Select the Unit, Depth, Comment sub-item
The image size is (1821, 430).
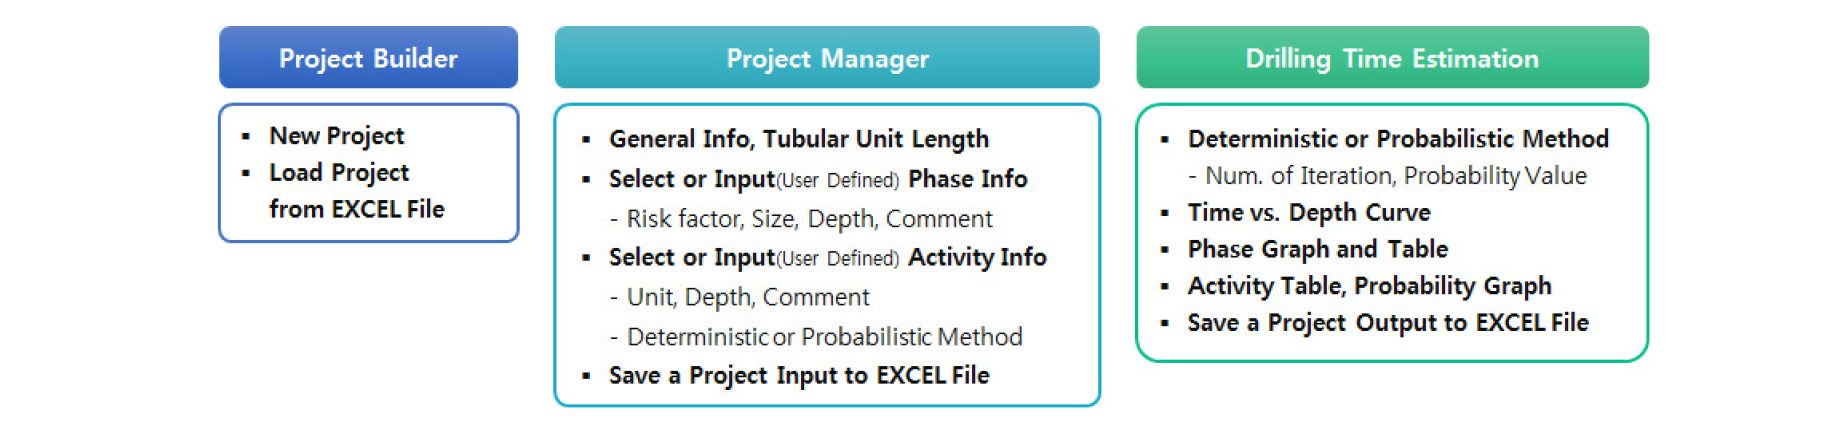[747, 297]
